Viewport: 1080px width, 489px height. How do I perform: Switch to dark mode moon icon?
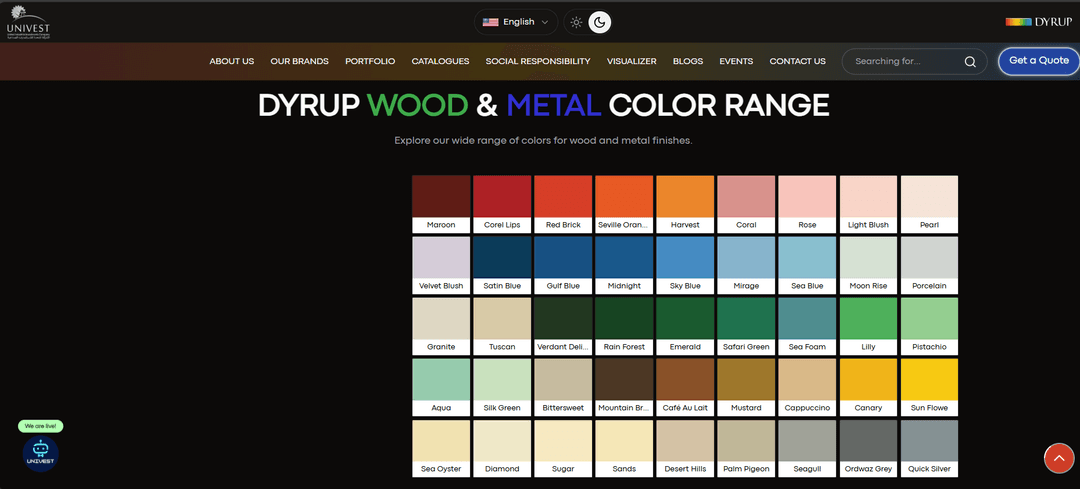pyautogui.click(x=599, y=22)
